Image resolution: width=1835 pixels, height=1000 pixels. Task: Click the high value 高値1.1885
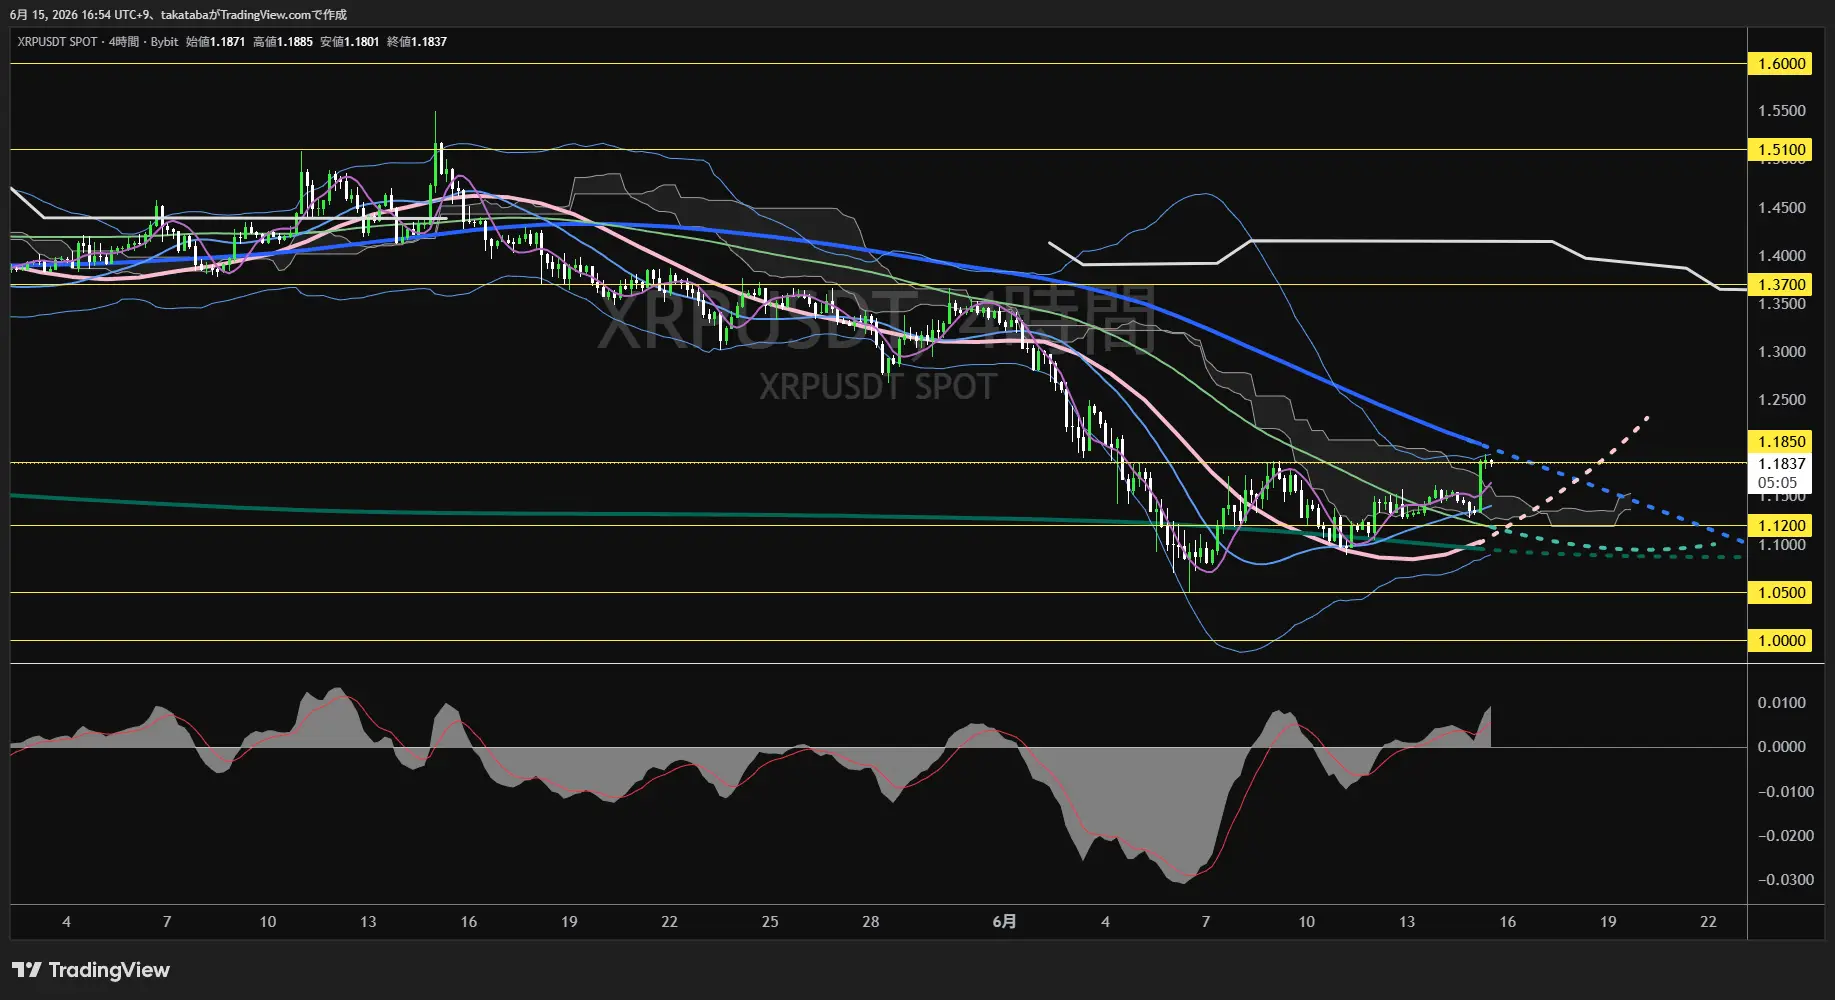coord(283,42)
